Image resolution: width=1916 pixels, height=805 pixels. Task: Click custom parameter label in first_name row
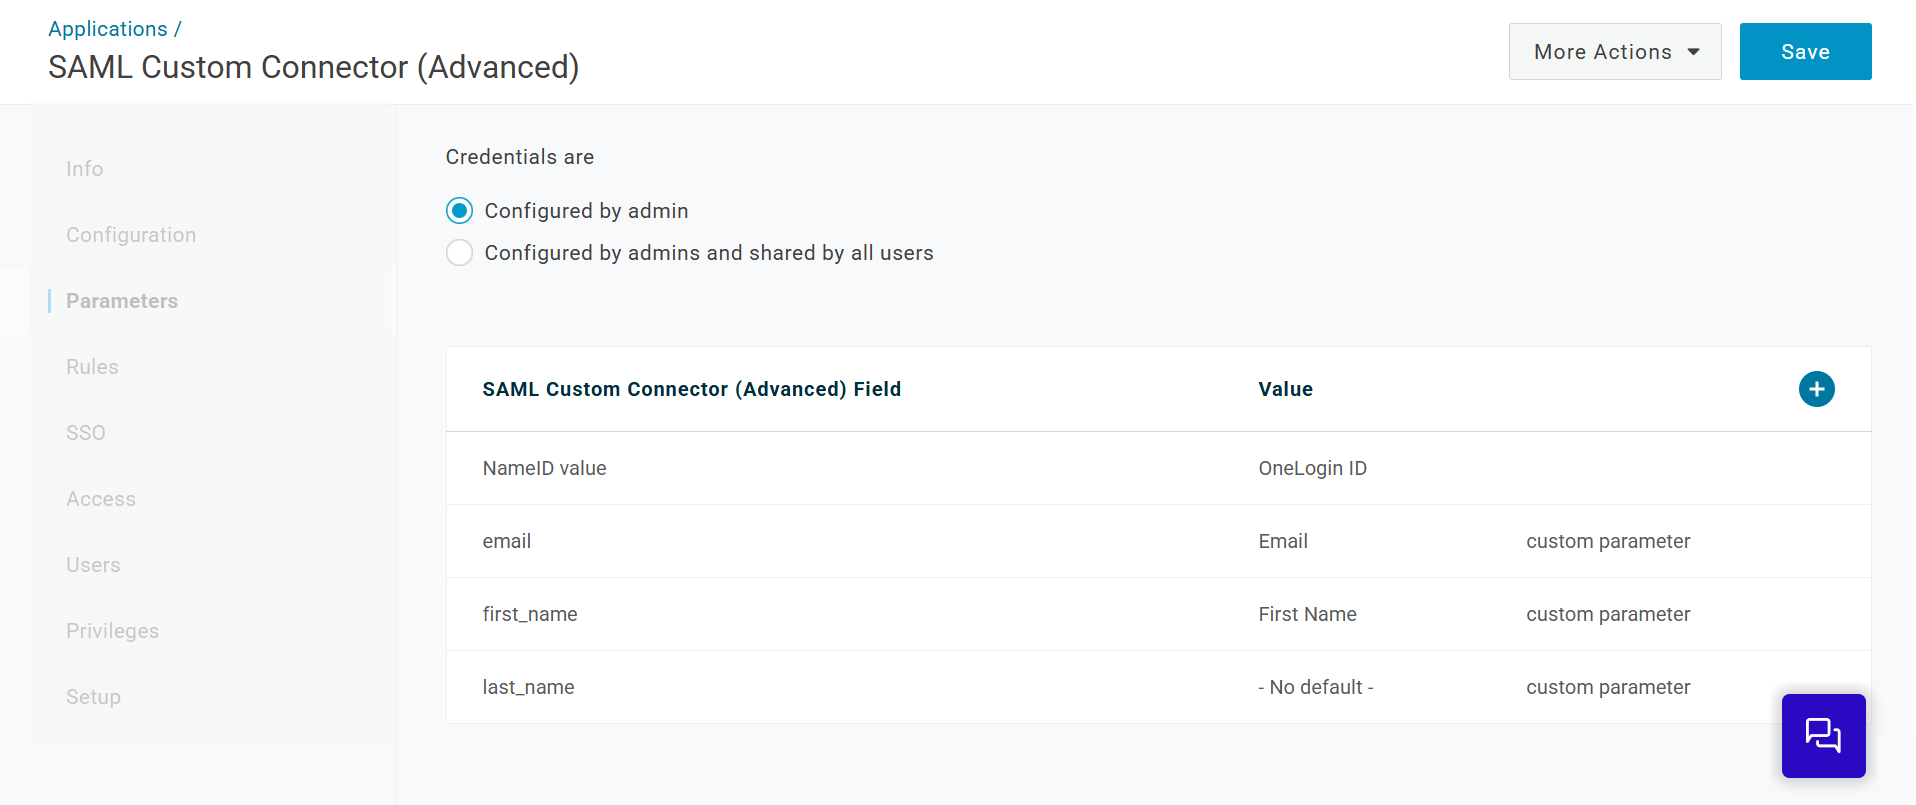[x=1608, y=614]
